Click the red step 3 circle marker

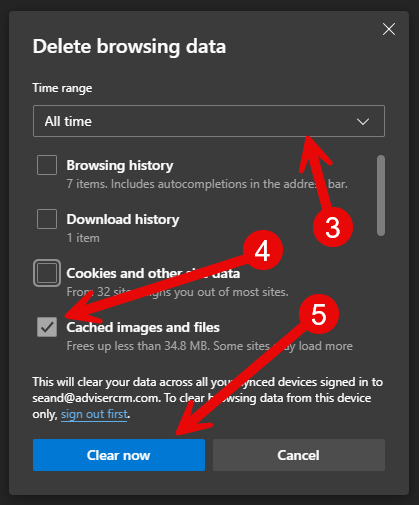click(333, 227)
